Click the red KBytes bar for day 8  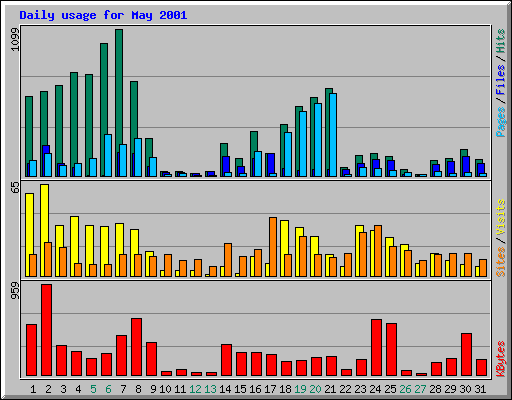[x=137, y=347]
